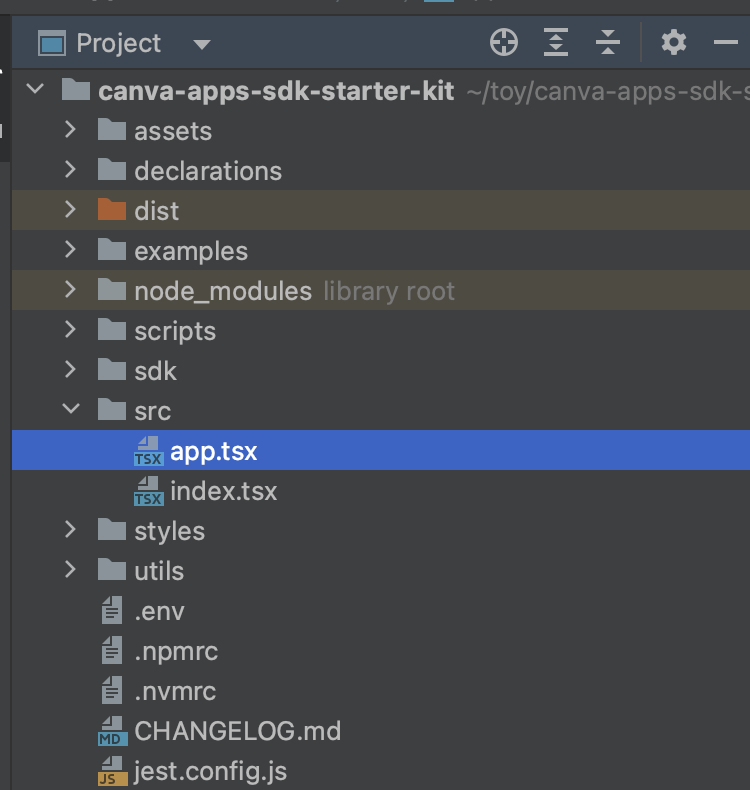750x790 pixels.
Task: Click the declarations folder icon
Action: (112, 170)
